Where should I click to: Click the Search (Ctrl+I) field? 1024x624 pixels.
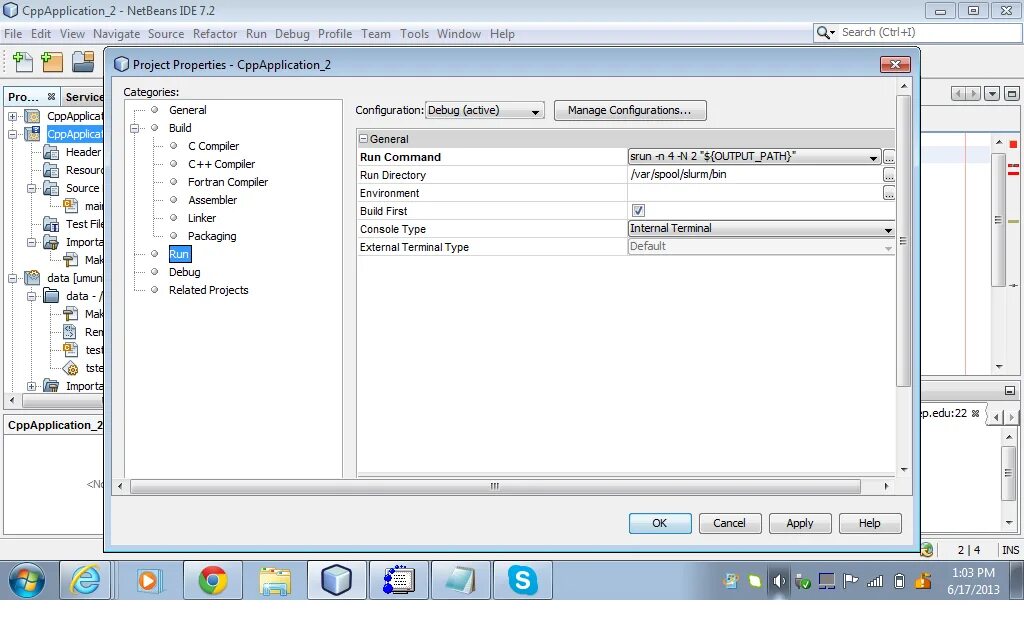(930, 33)
